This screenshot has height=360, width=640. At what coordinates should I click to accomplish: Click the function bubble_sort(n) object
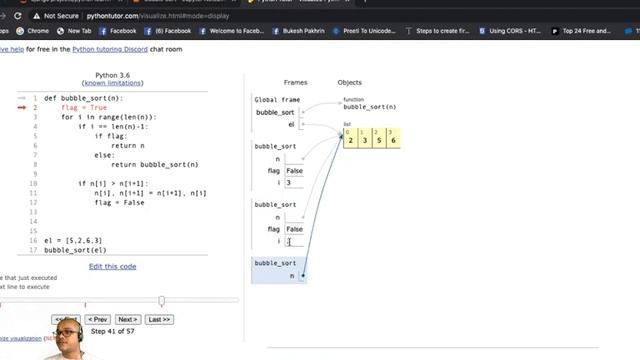click(x=369, y=107)
